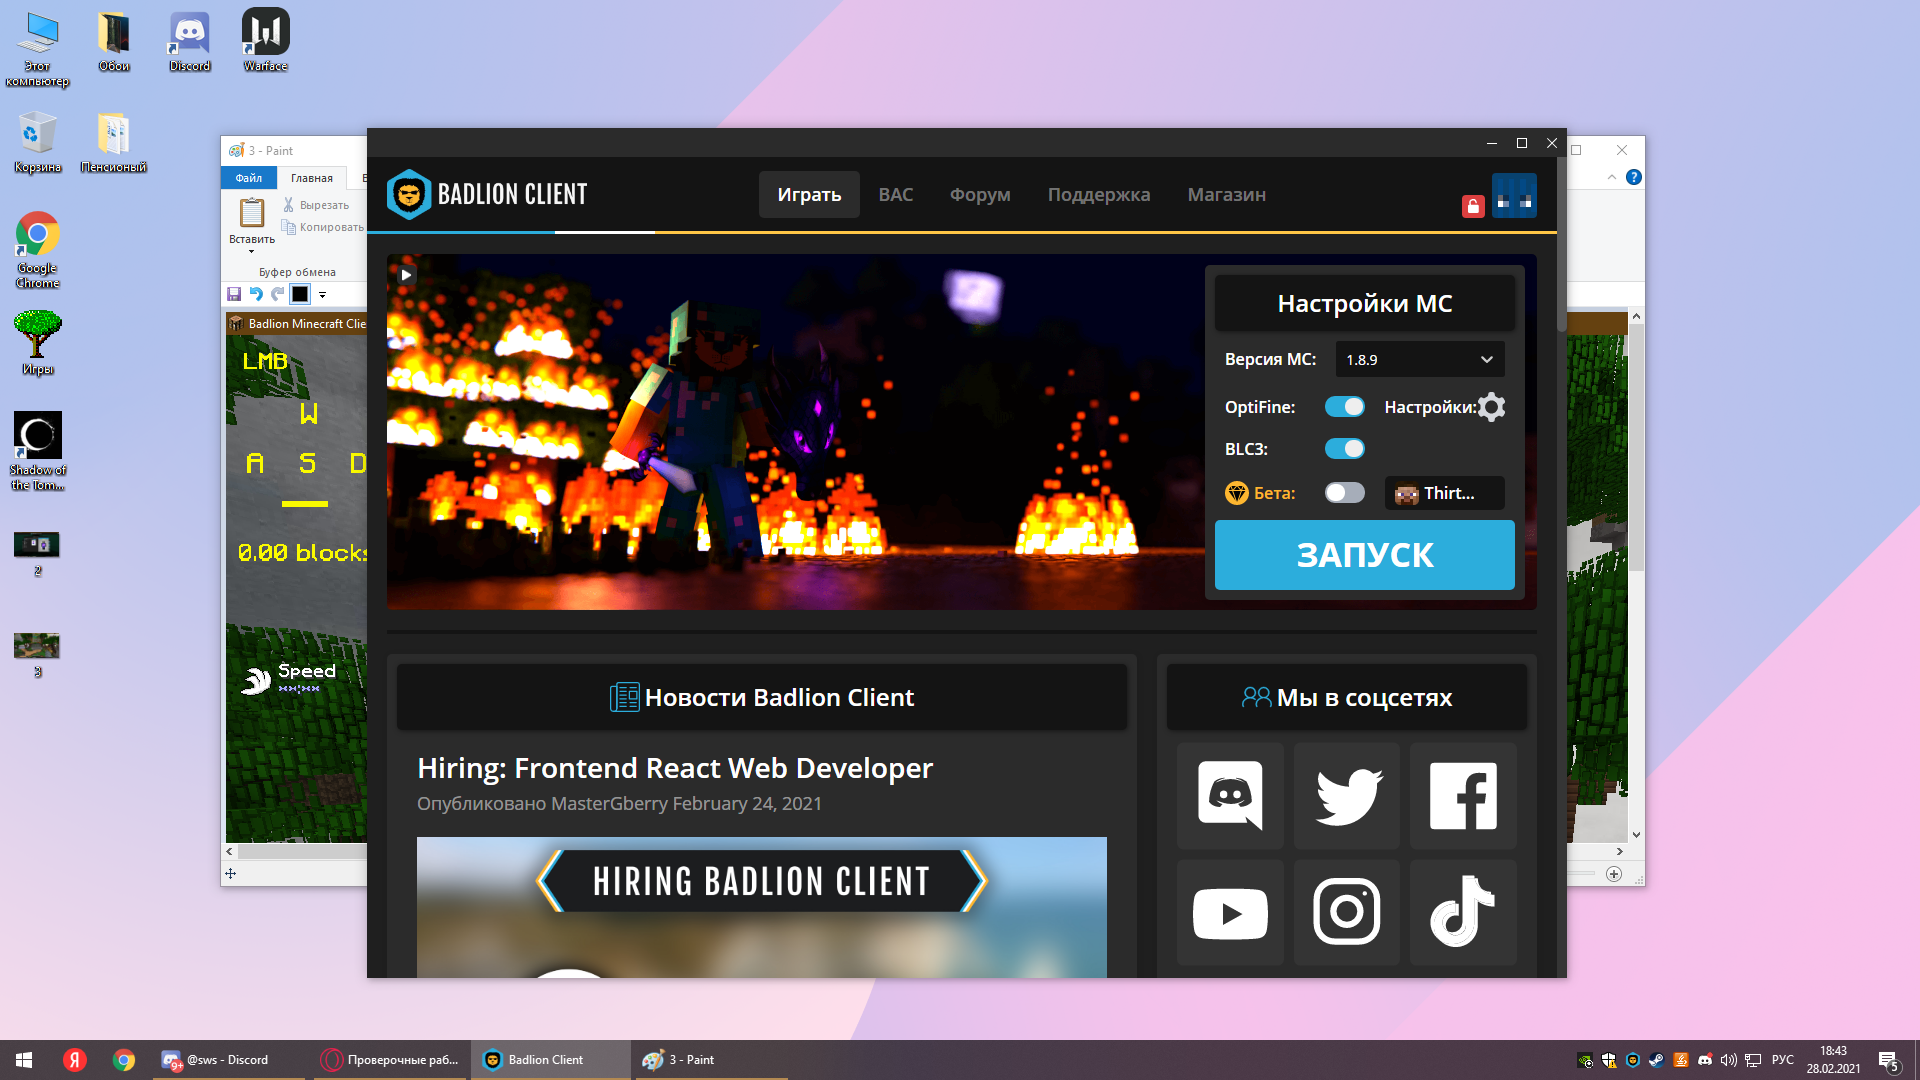1920x1080 pixels.
Task: Click Paint canvas vertical scrollbar down arrow
Action: tap(1636, 835)
